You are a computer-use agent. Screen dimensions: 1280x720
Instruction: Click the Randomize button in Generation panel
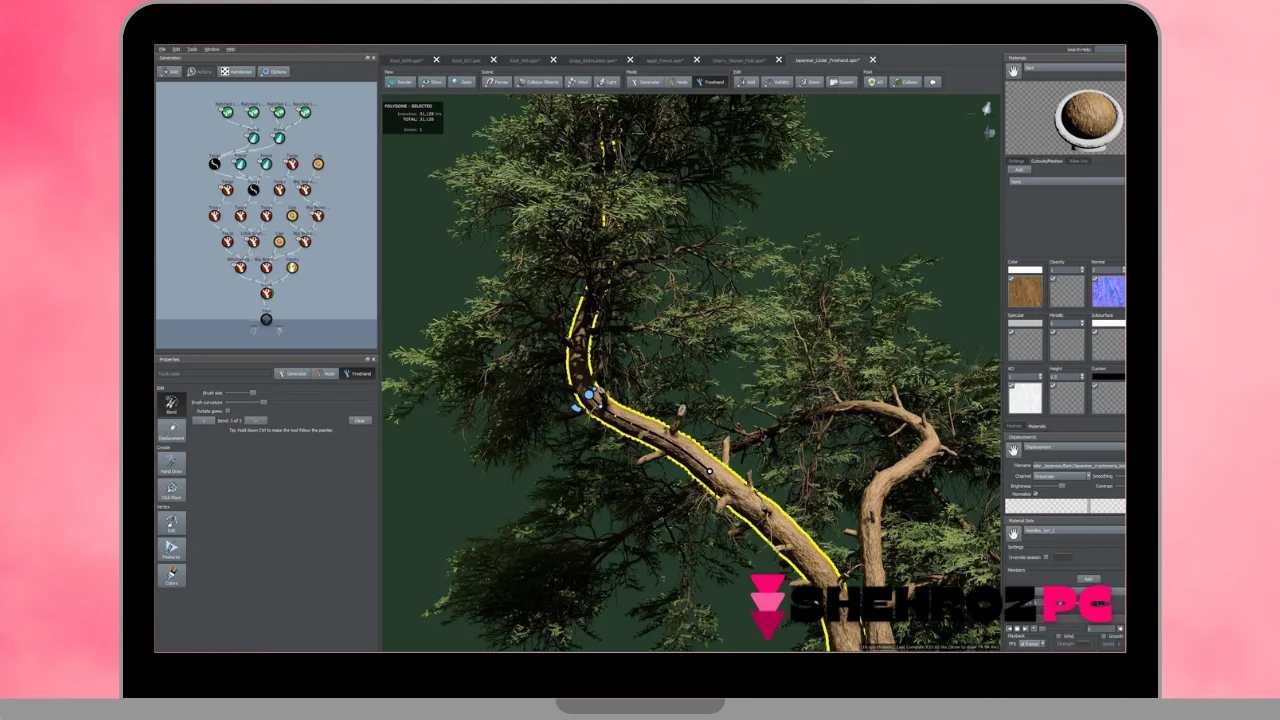tap(237, 72)
